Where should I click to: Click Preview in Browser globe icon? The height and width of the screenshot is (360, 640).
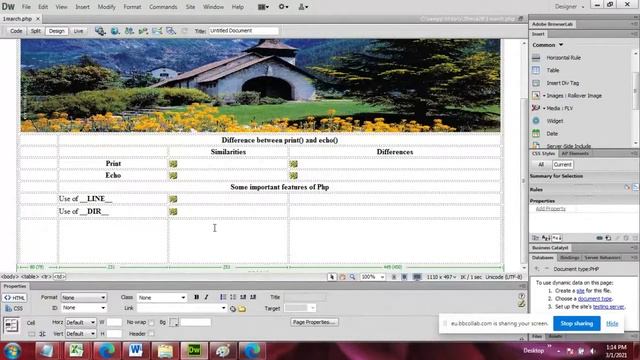point(115,31)
